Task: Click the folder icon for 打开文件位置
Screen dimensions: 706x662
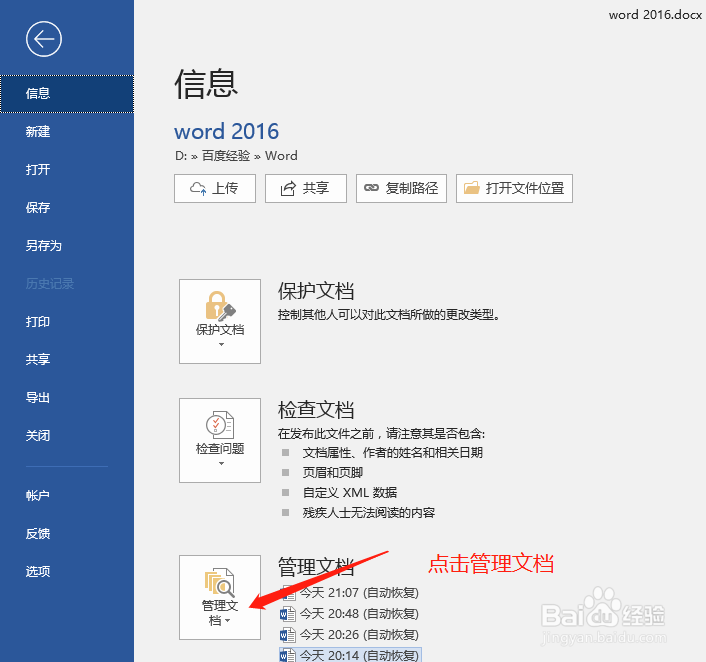Action: pyautogui.click(x=472, y=188)
